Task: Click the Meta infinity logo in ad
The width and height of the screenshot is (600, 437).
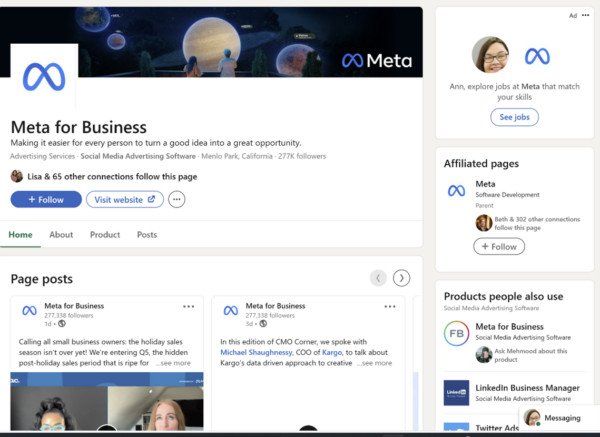Action: tap(537, 56)
